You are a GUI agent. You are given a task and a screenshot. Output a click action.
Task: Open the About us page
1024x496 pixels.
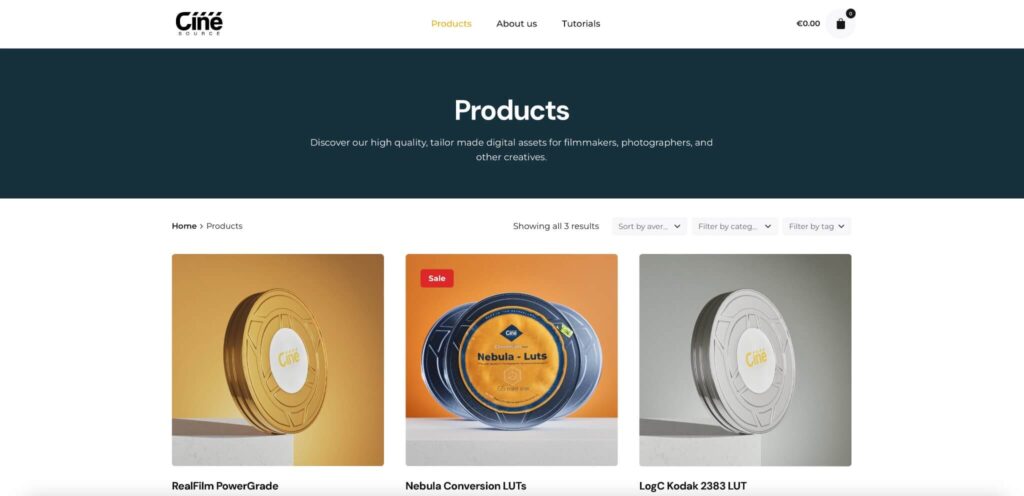point(517,23)
